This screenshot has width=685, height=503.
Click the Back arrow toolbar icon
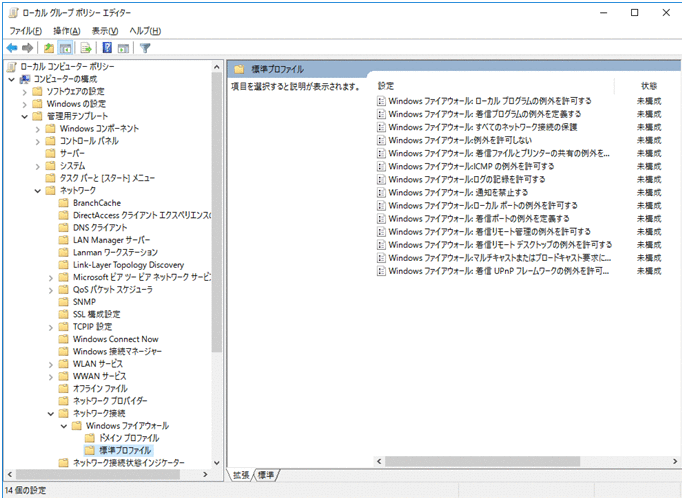[x=12, y=48]
